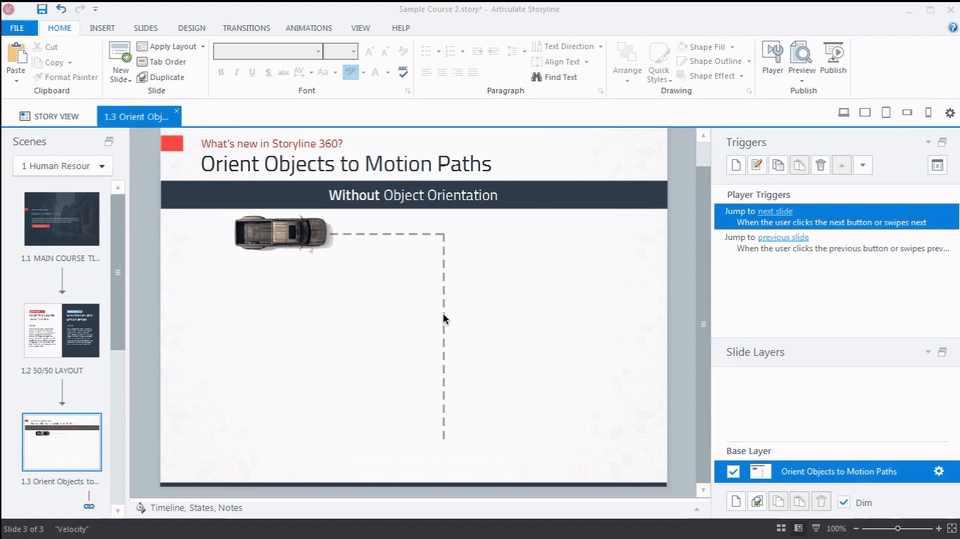
Task: Switch to the INSERT ribbon tab
Action: (102, 28)
